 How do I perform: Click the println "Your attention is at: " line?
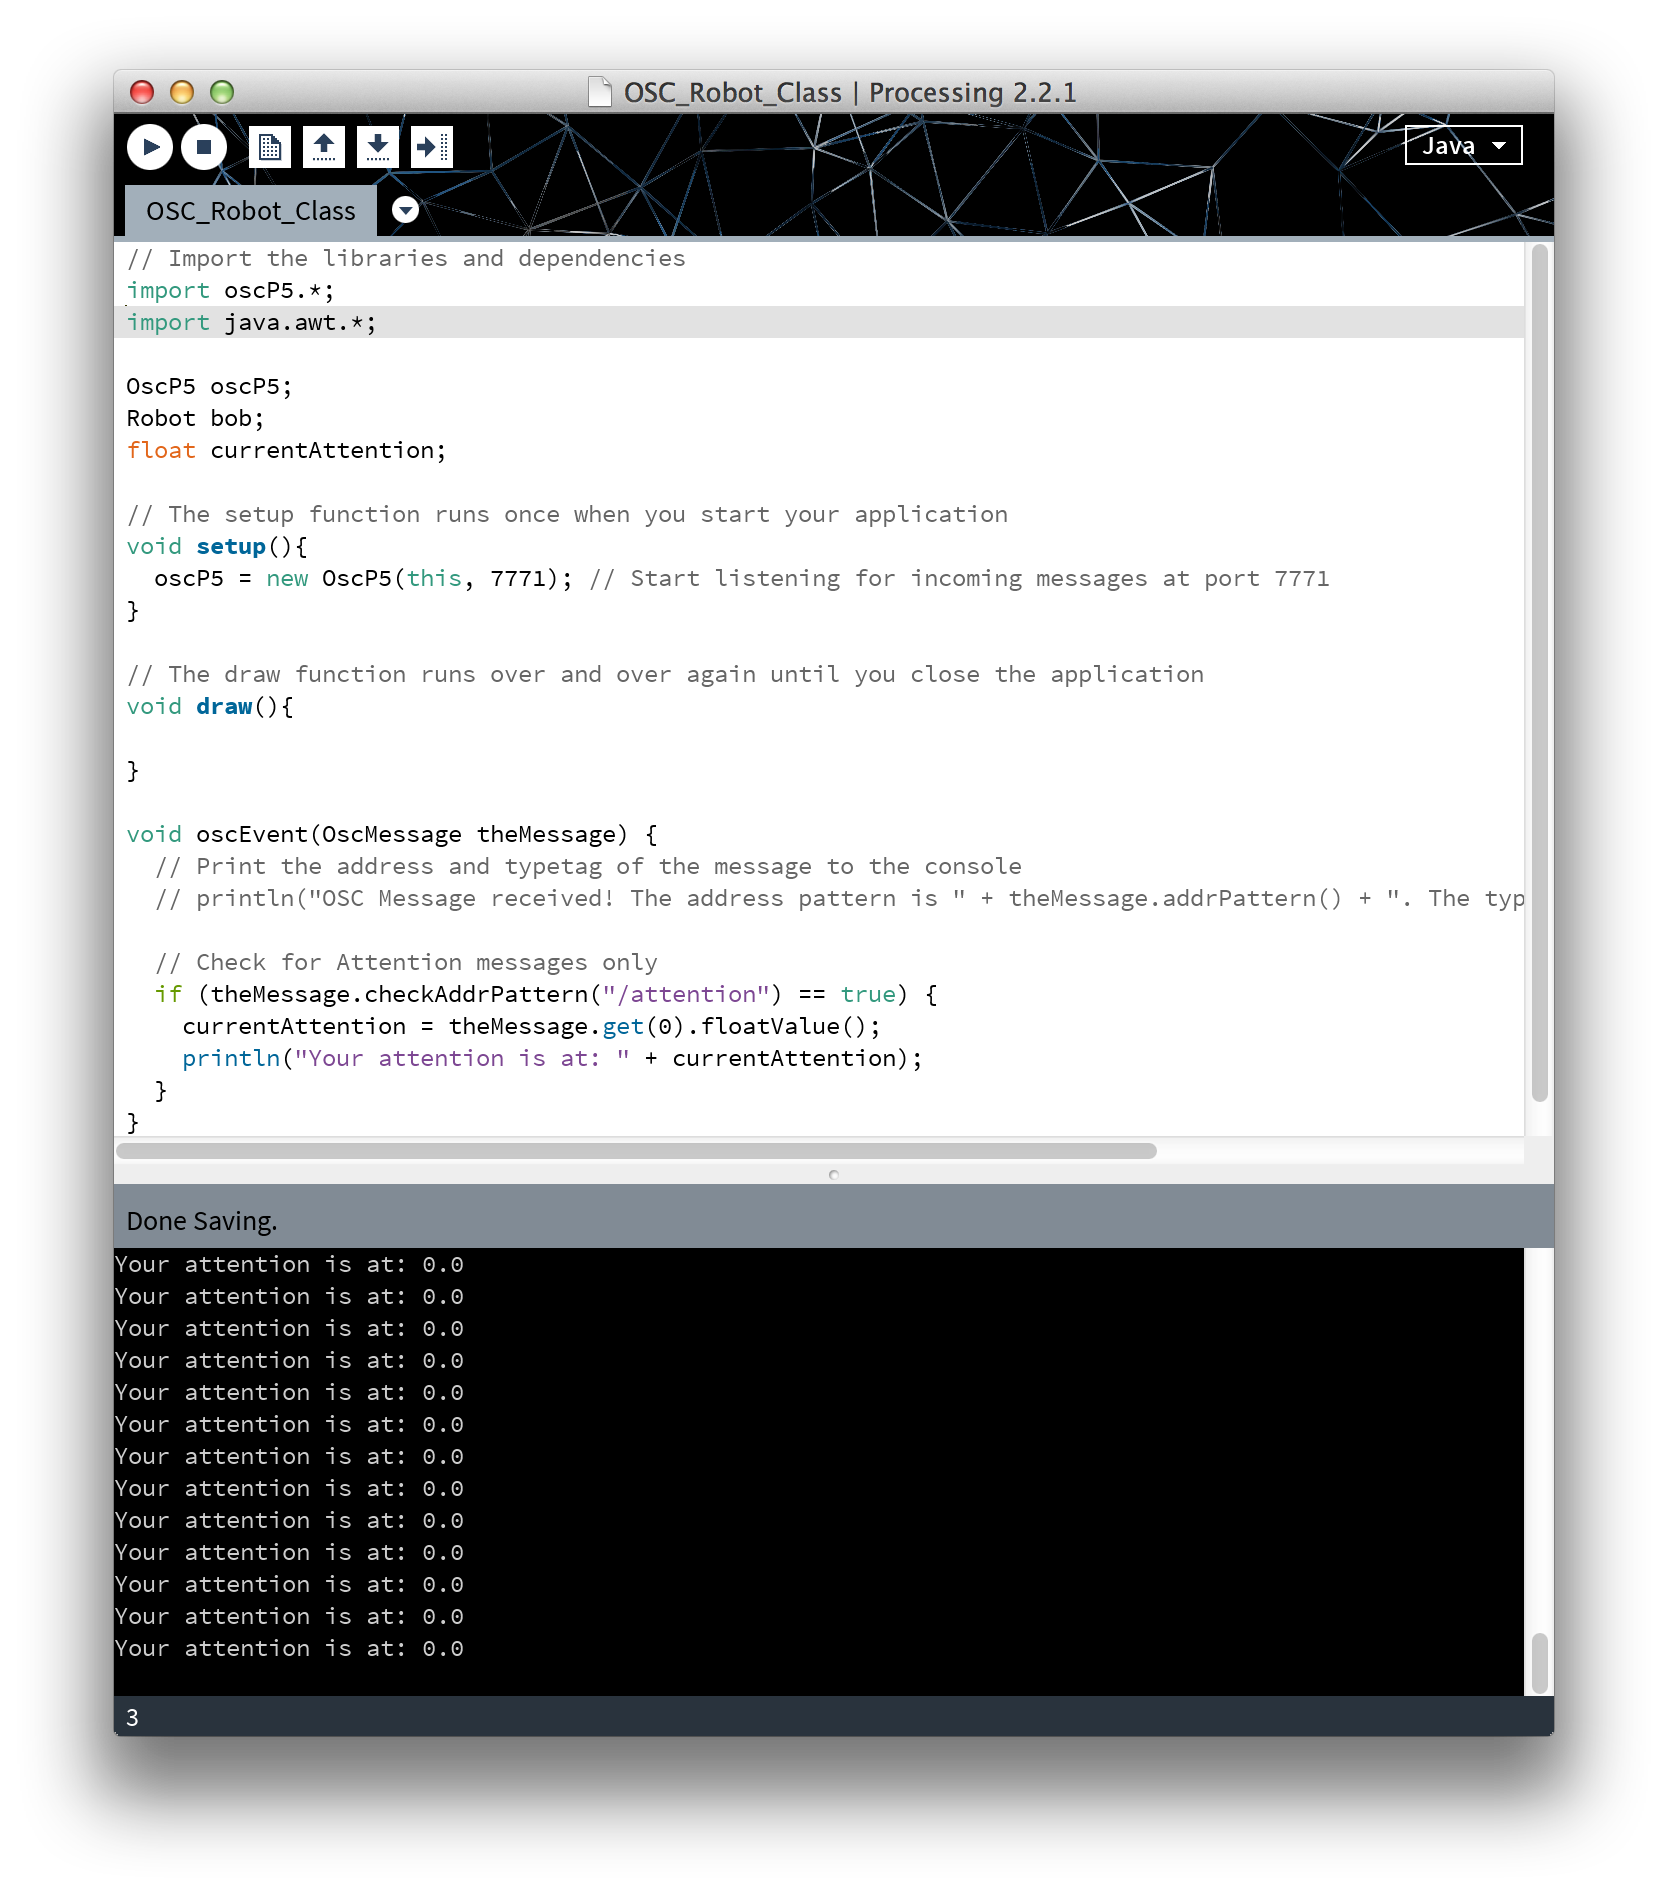tap(552, 1058)
